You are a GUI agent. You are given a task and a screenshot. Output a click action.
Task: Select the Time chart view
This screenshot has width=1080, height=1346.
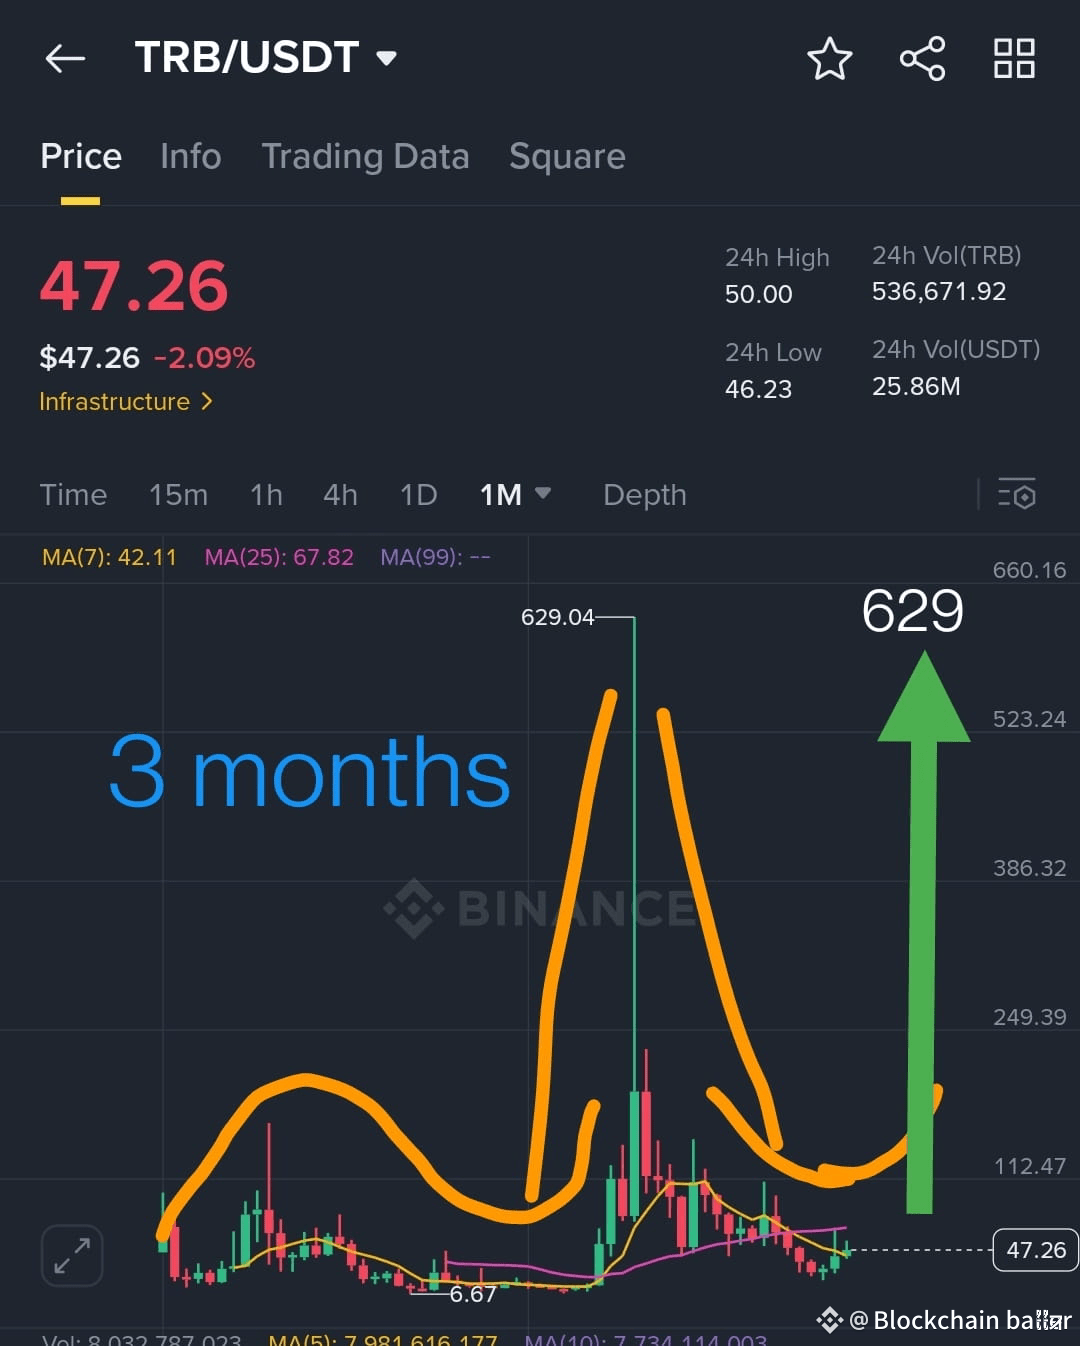tap(73, 494)
